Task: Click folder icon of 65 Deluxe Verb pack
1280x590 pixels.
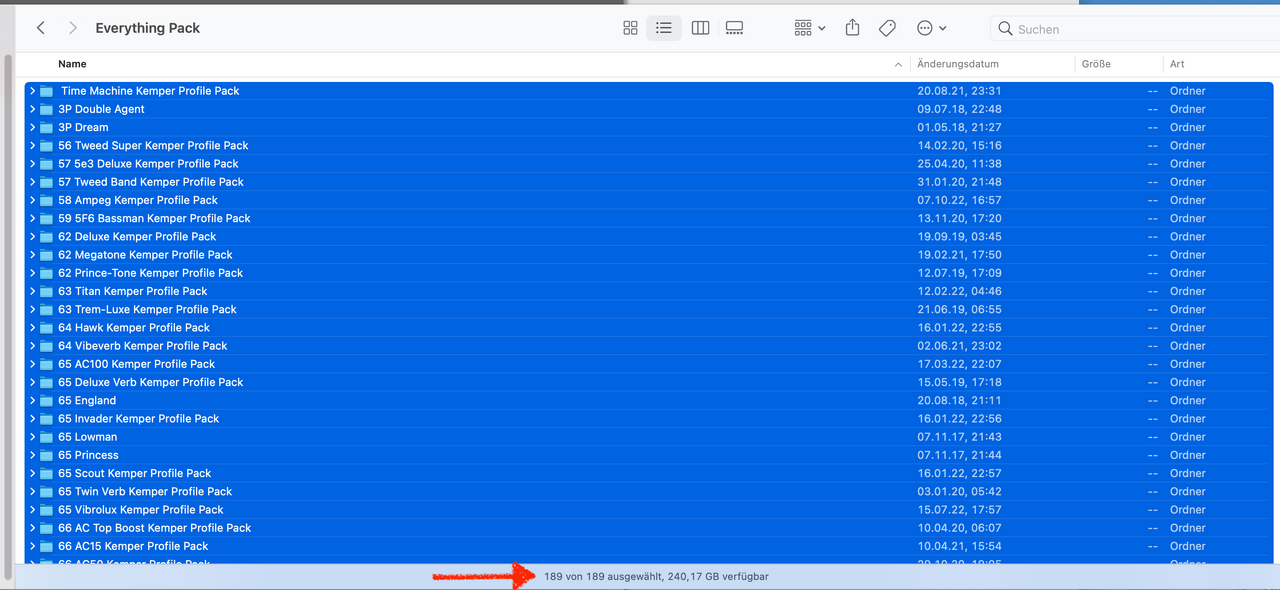Action: (47, 382)
